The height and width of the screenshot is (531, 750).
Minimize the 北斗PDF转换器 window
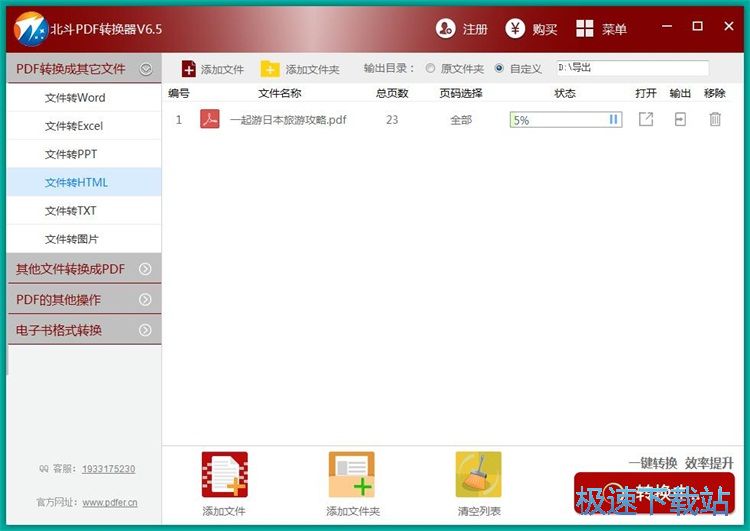tap(667, 26)
